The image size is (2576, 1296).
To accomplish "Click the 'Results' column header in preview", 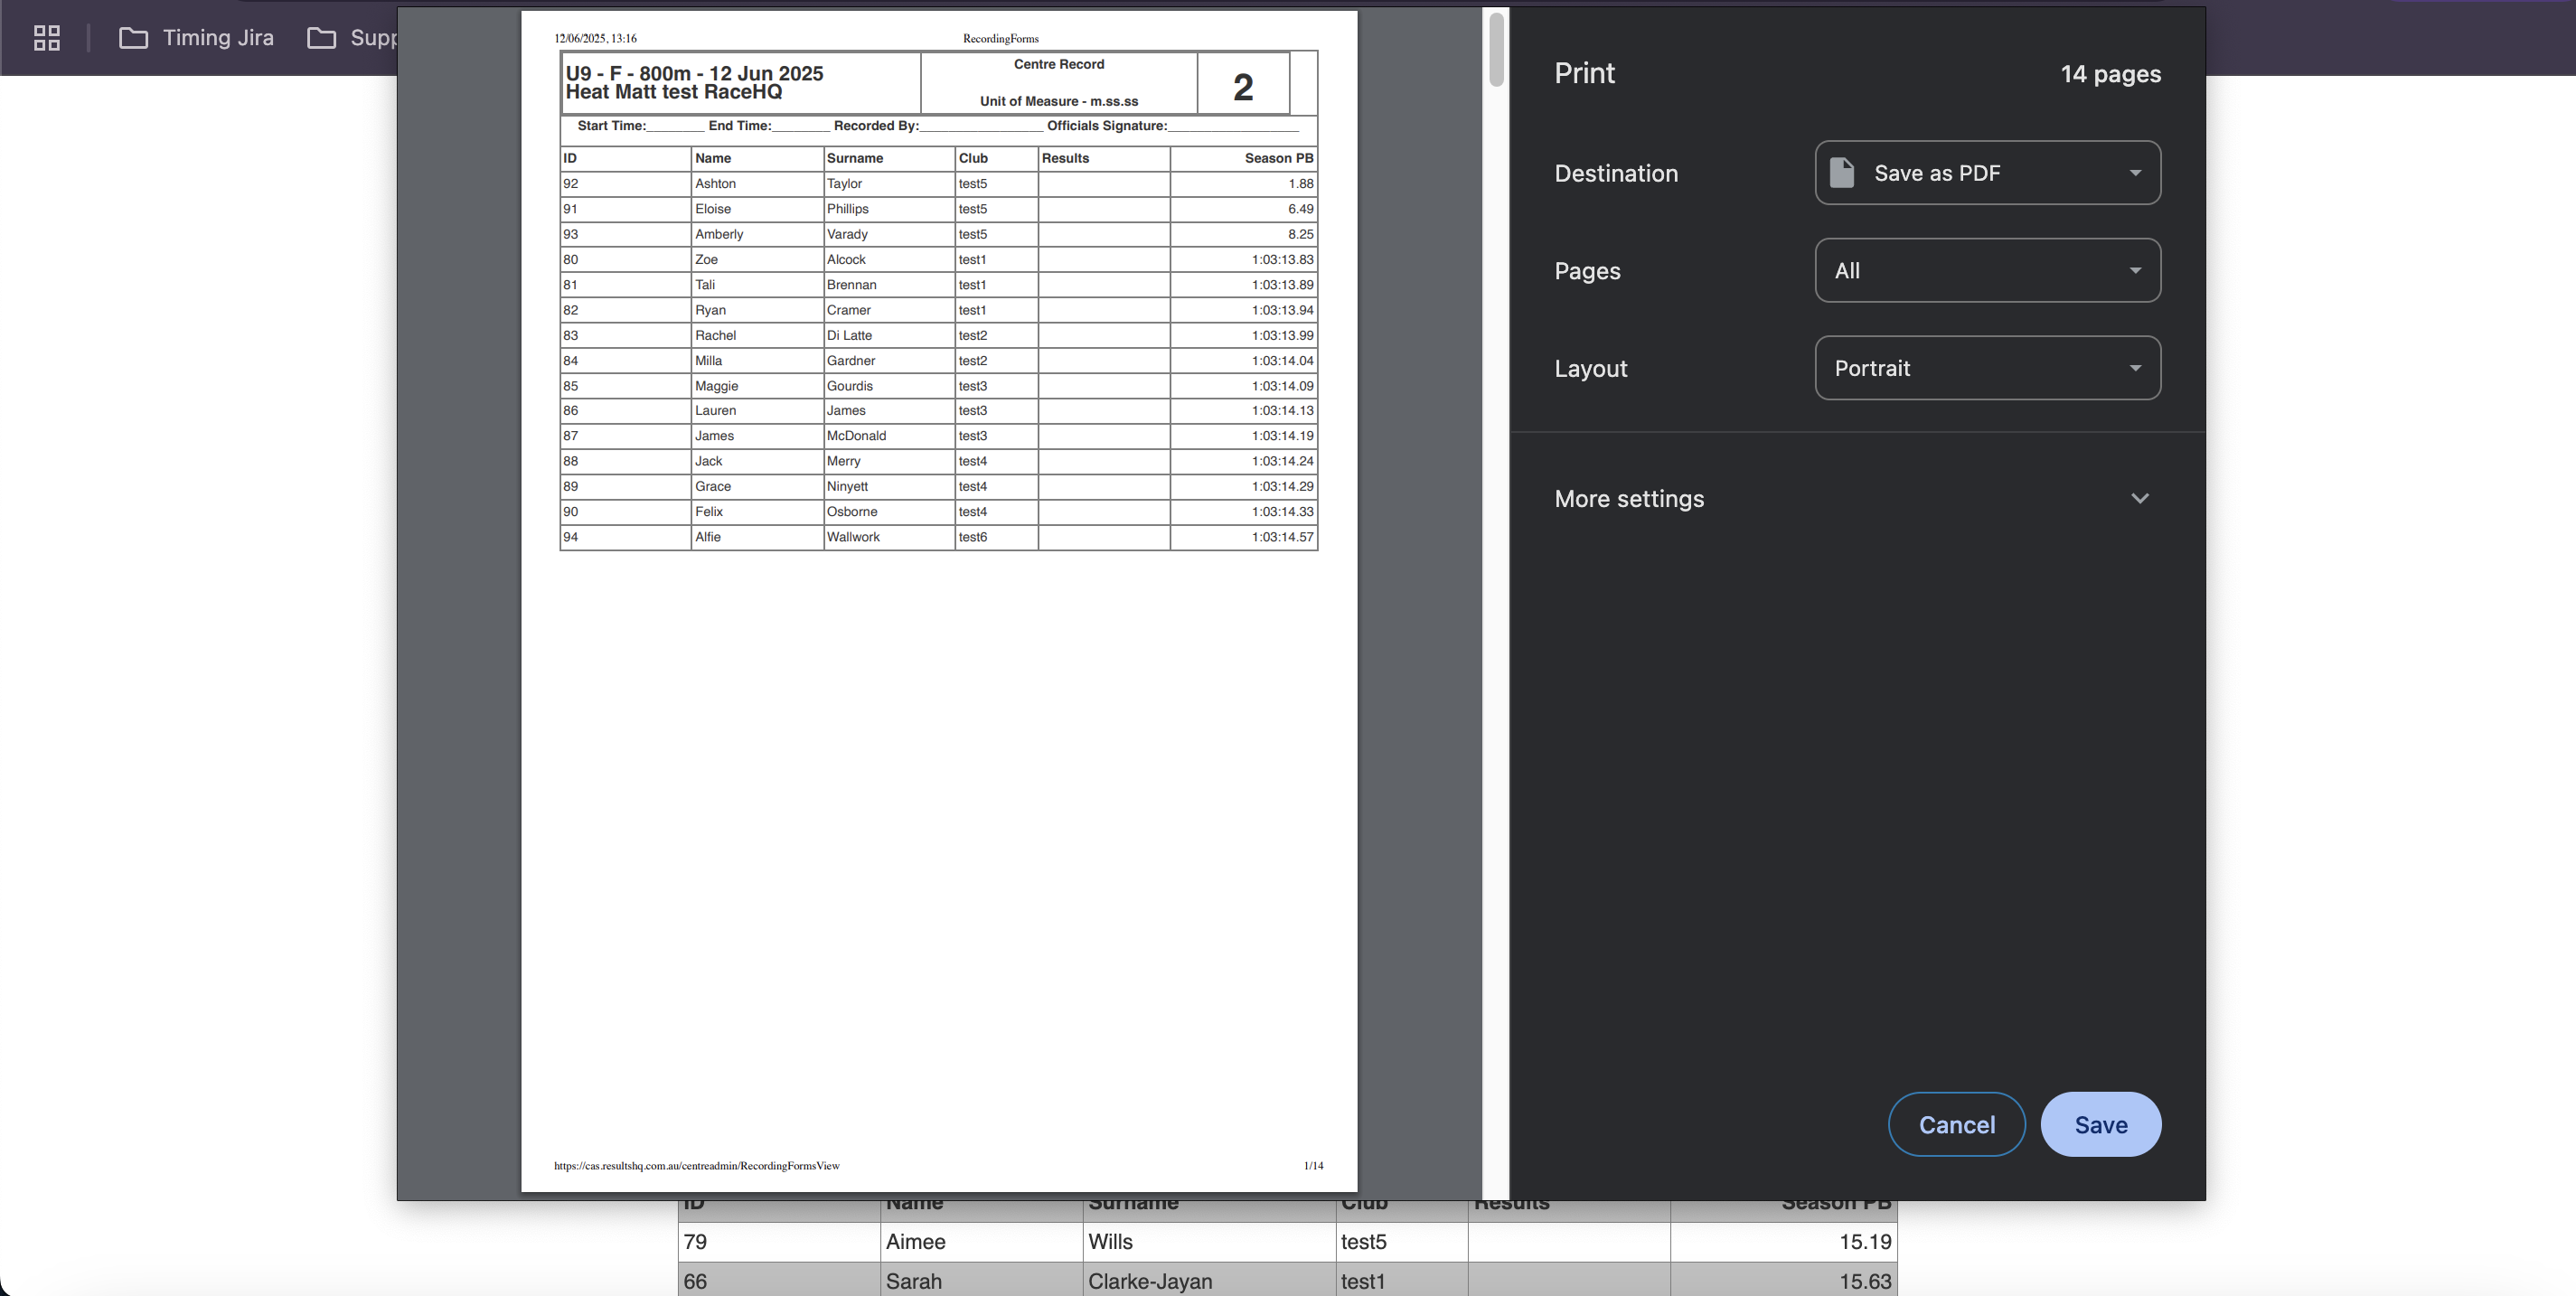I will (1065, 158).
